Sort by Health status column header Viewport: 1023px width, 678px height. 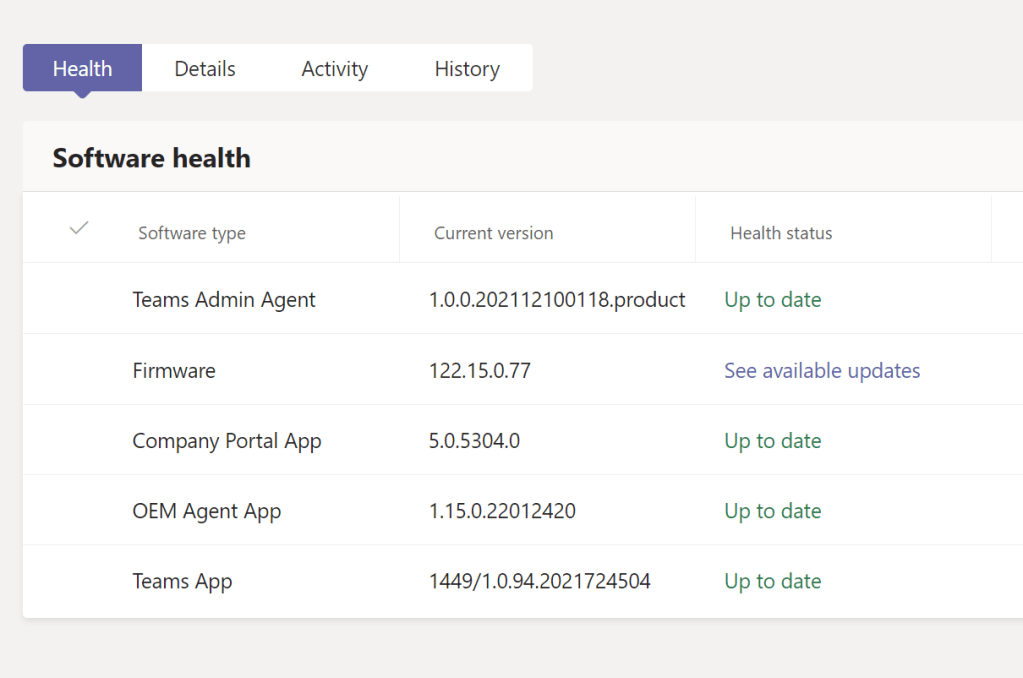[x=780, y=233]
